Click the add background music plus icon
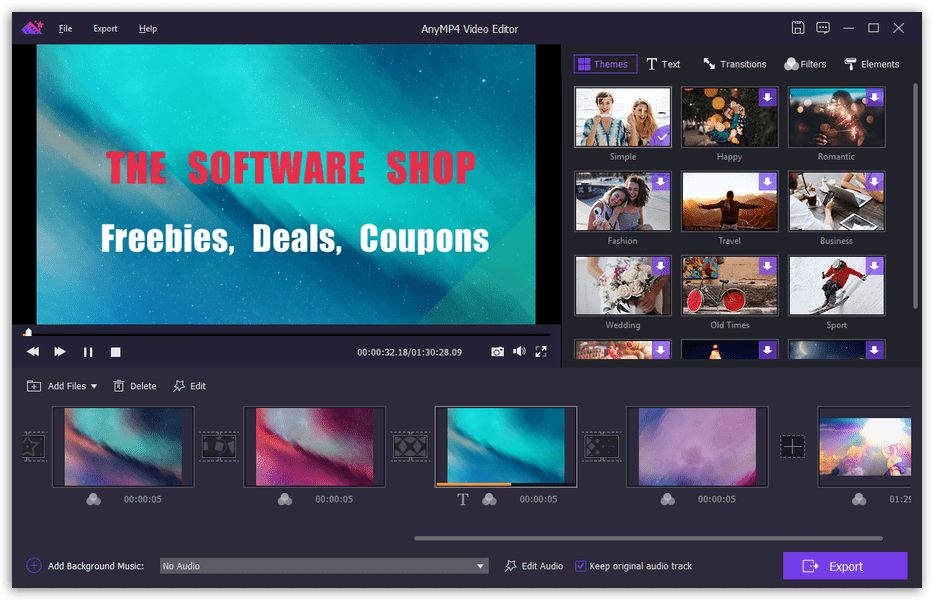Viewport: 934px width, 600px height. pos(34,565)
